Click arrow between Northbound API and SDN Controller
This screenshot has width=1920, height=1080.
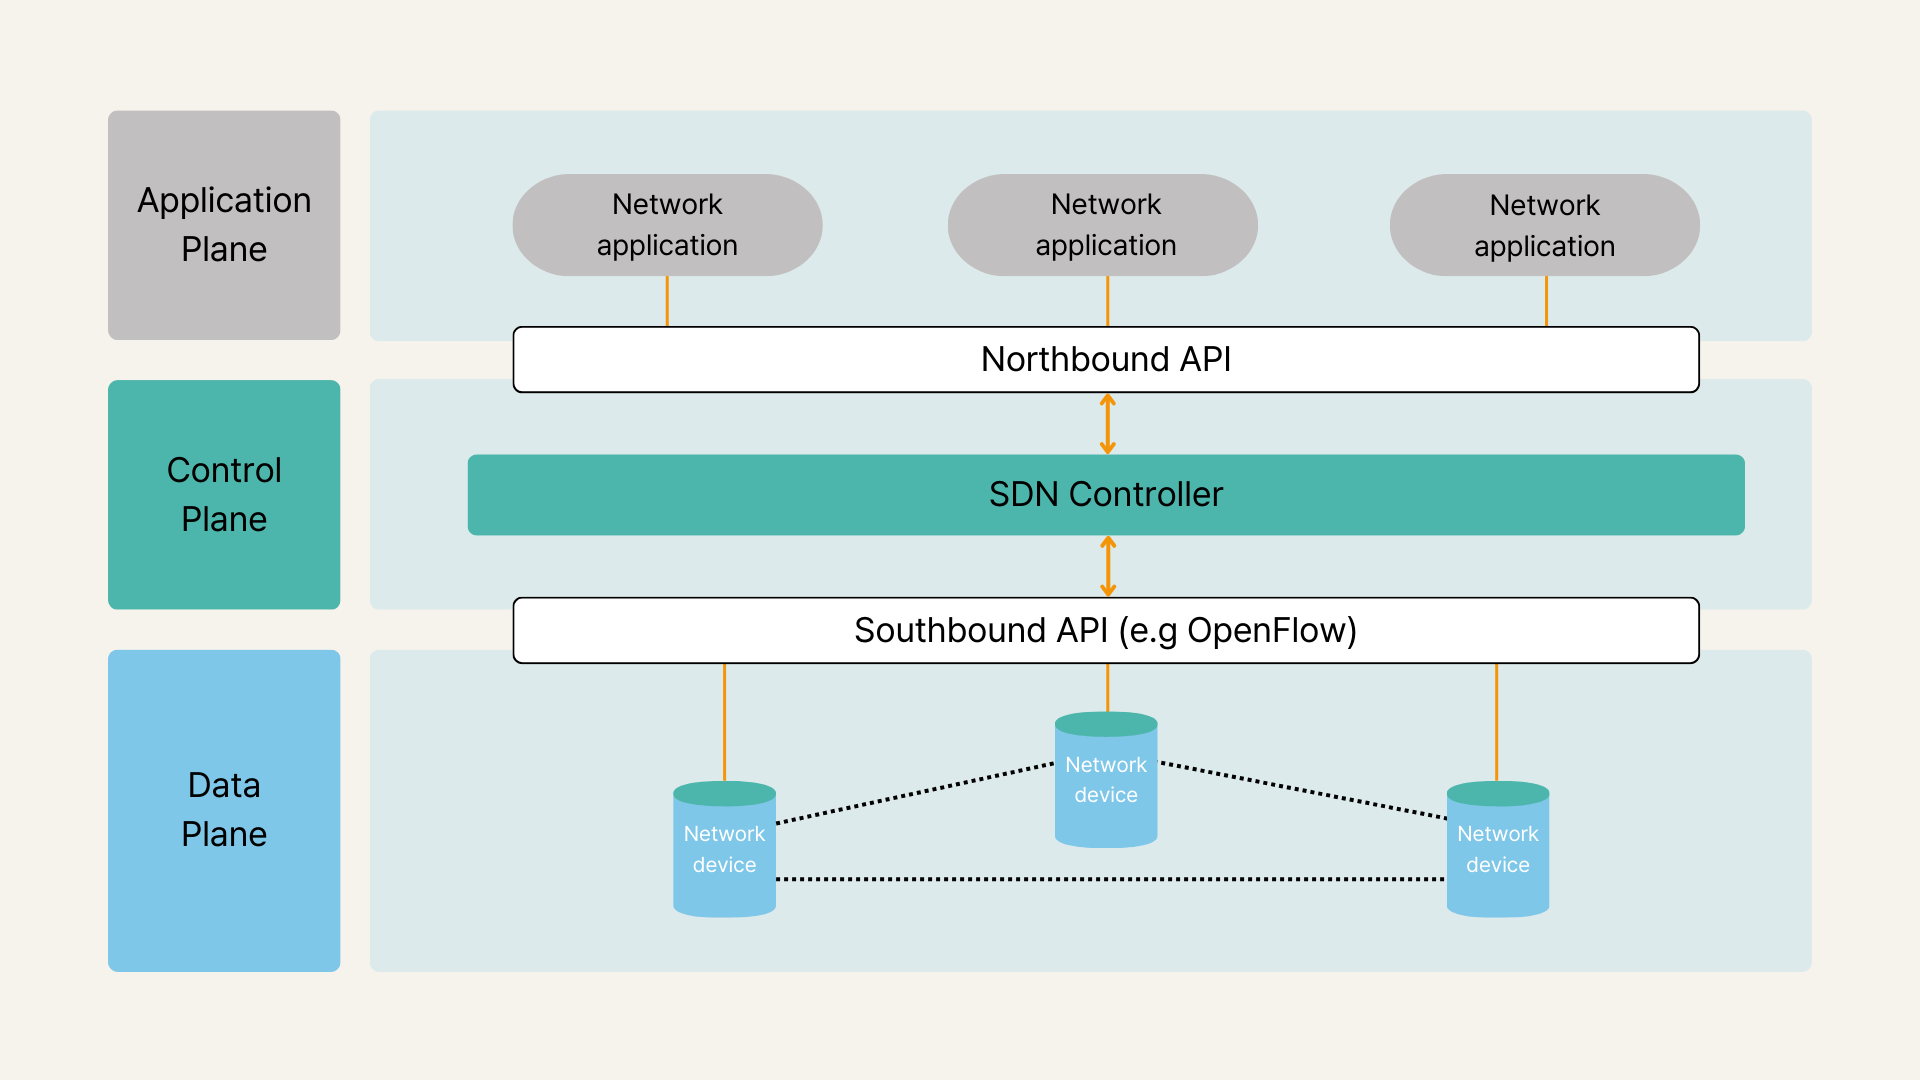pyautogui.click(x=1107, y=424)
